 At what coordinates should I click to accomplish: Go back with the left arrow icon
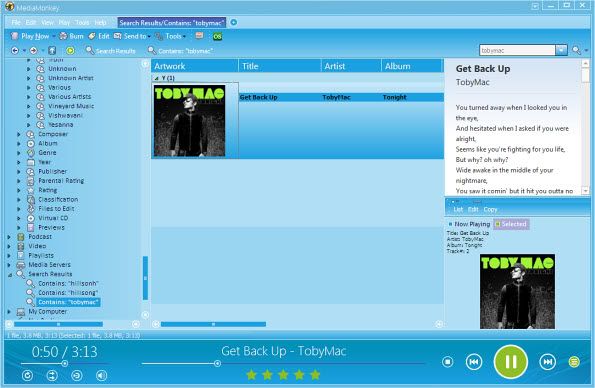pos(15,50)
